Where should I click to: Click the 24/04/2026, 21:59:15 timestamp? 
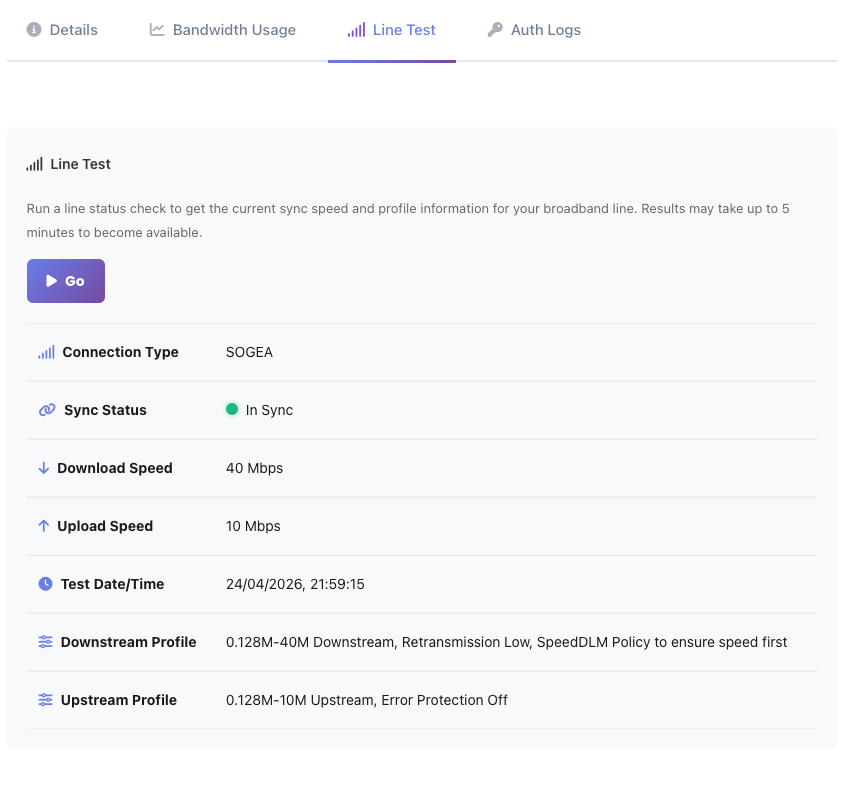coord(295,585)
